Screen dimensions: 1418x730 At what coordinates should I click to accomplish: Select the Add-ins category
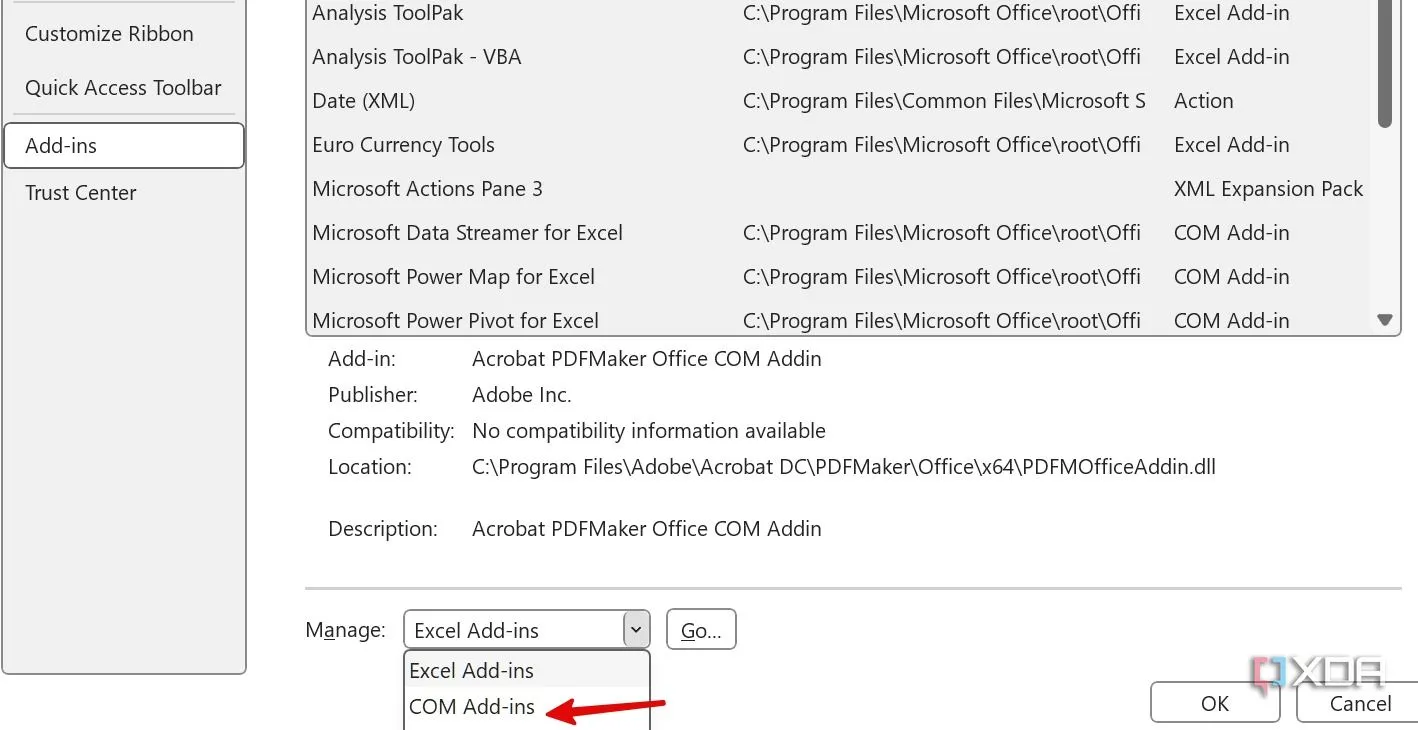pyautogui.click(x=124, y=146)
